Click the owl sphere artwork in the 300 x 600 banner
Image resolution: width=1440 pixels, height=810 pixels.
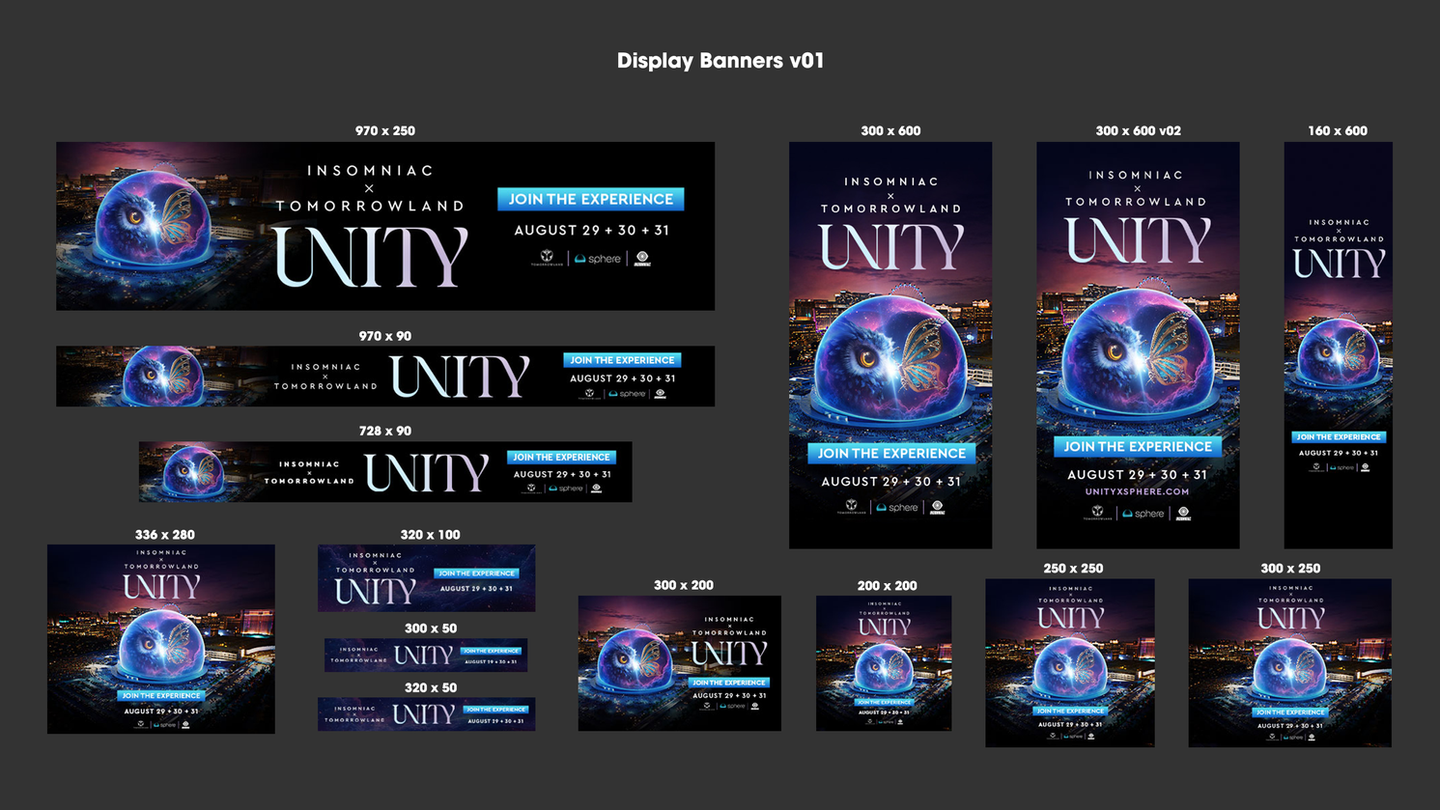pos(891,361)
